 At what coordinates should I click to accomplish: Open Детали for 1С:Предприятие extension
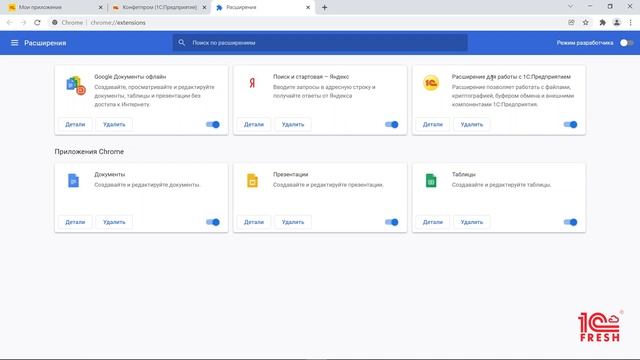[433, 124]
